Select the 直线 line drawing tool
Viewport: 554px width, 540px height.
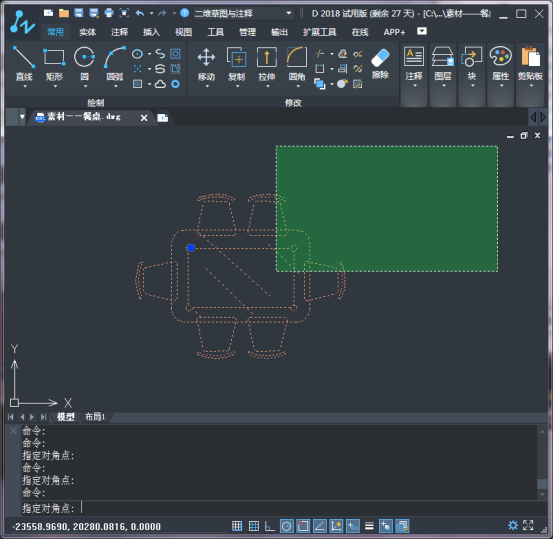(x=24, y=66)
